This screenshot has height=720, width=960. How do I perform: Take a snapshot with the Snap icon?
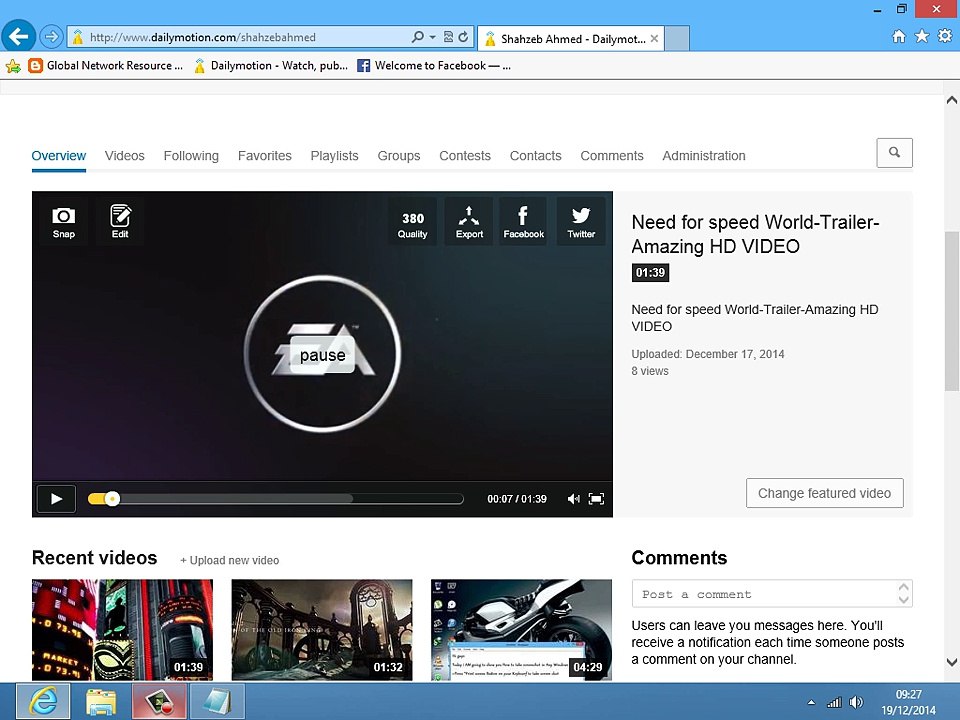point(64,222)
